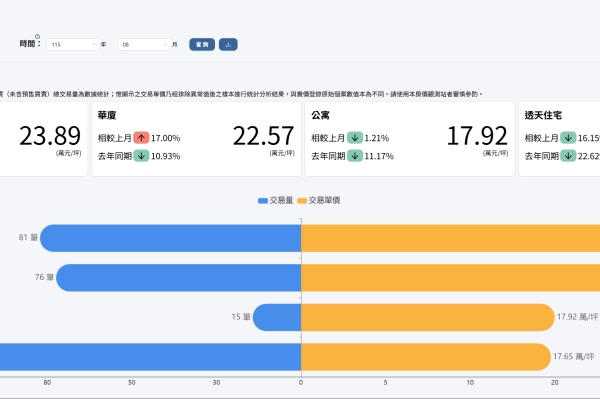Click the 透天住宅 card title
600x400 pixels.
(x=543, y=115)
